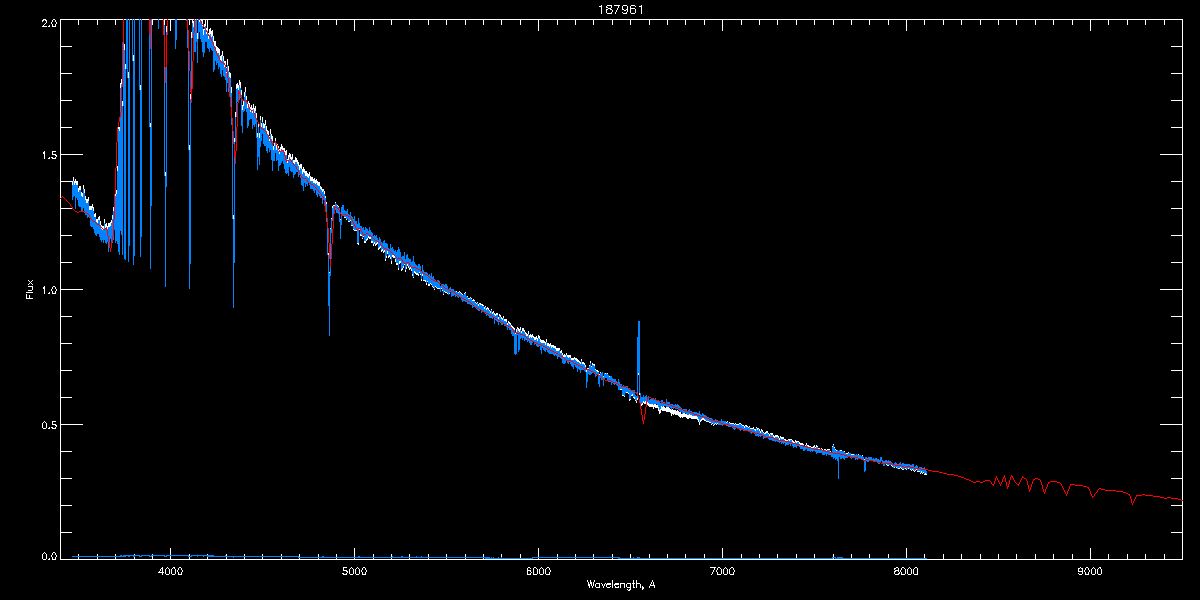1200x600 pixels.
Task: Click y-axis tick label 1.5
Action: point(48,156)
